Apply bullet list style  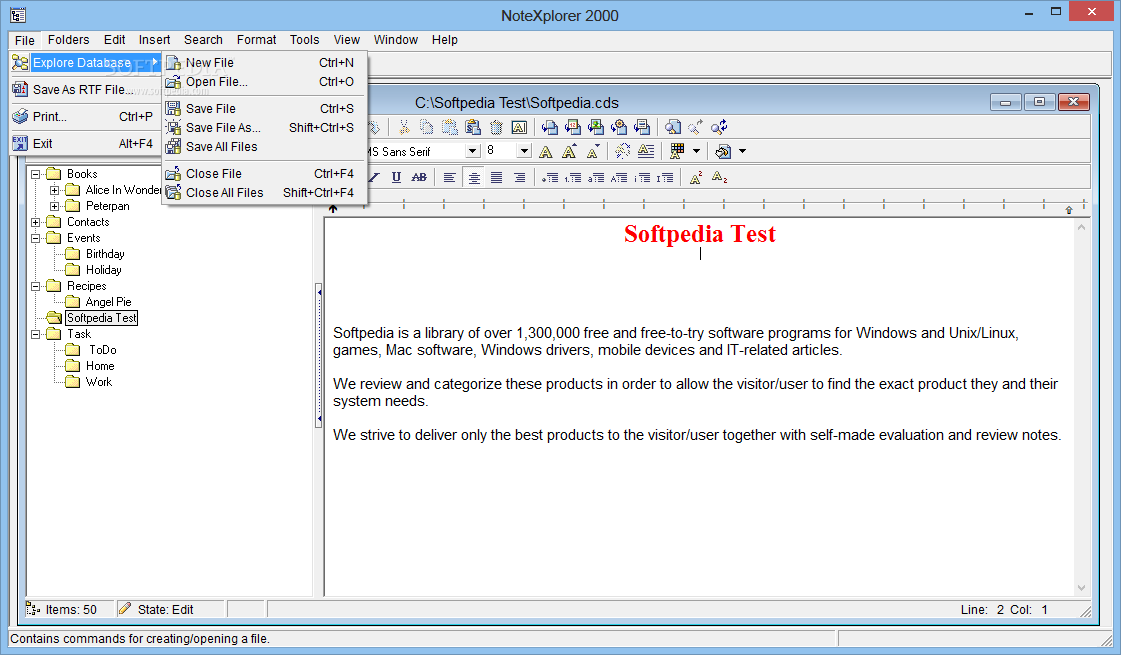tap(550, 177)
